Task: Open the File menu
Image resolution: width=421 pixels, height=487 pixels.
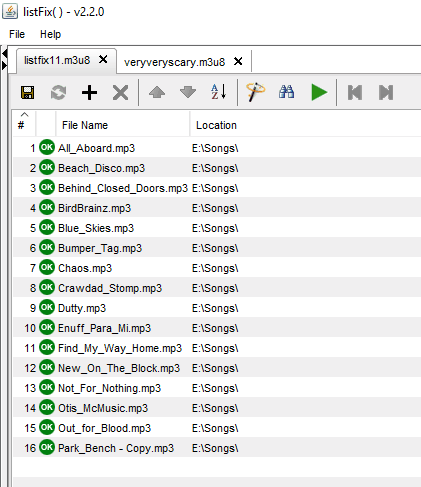Action: point(17,34)
